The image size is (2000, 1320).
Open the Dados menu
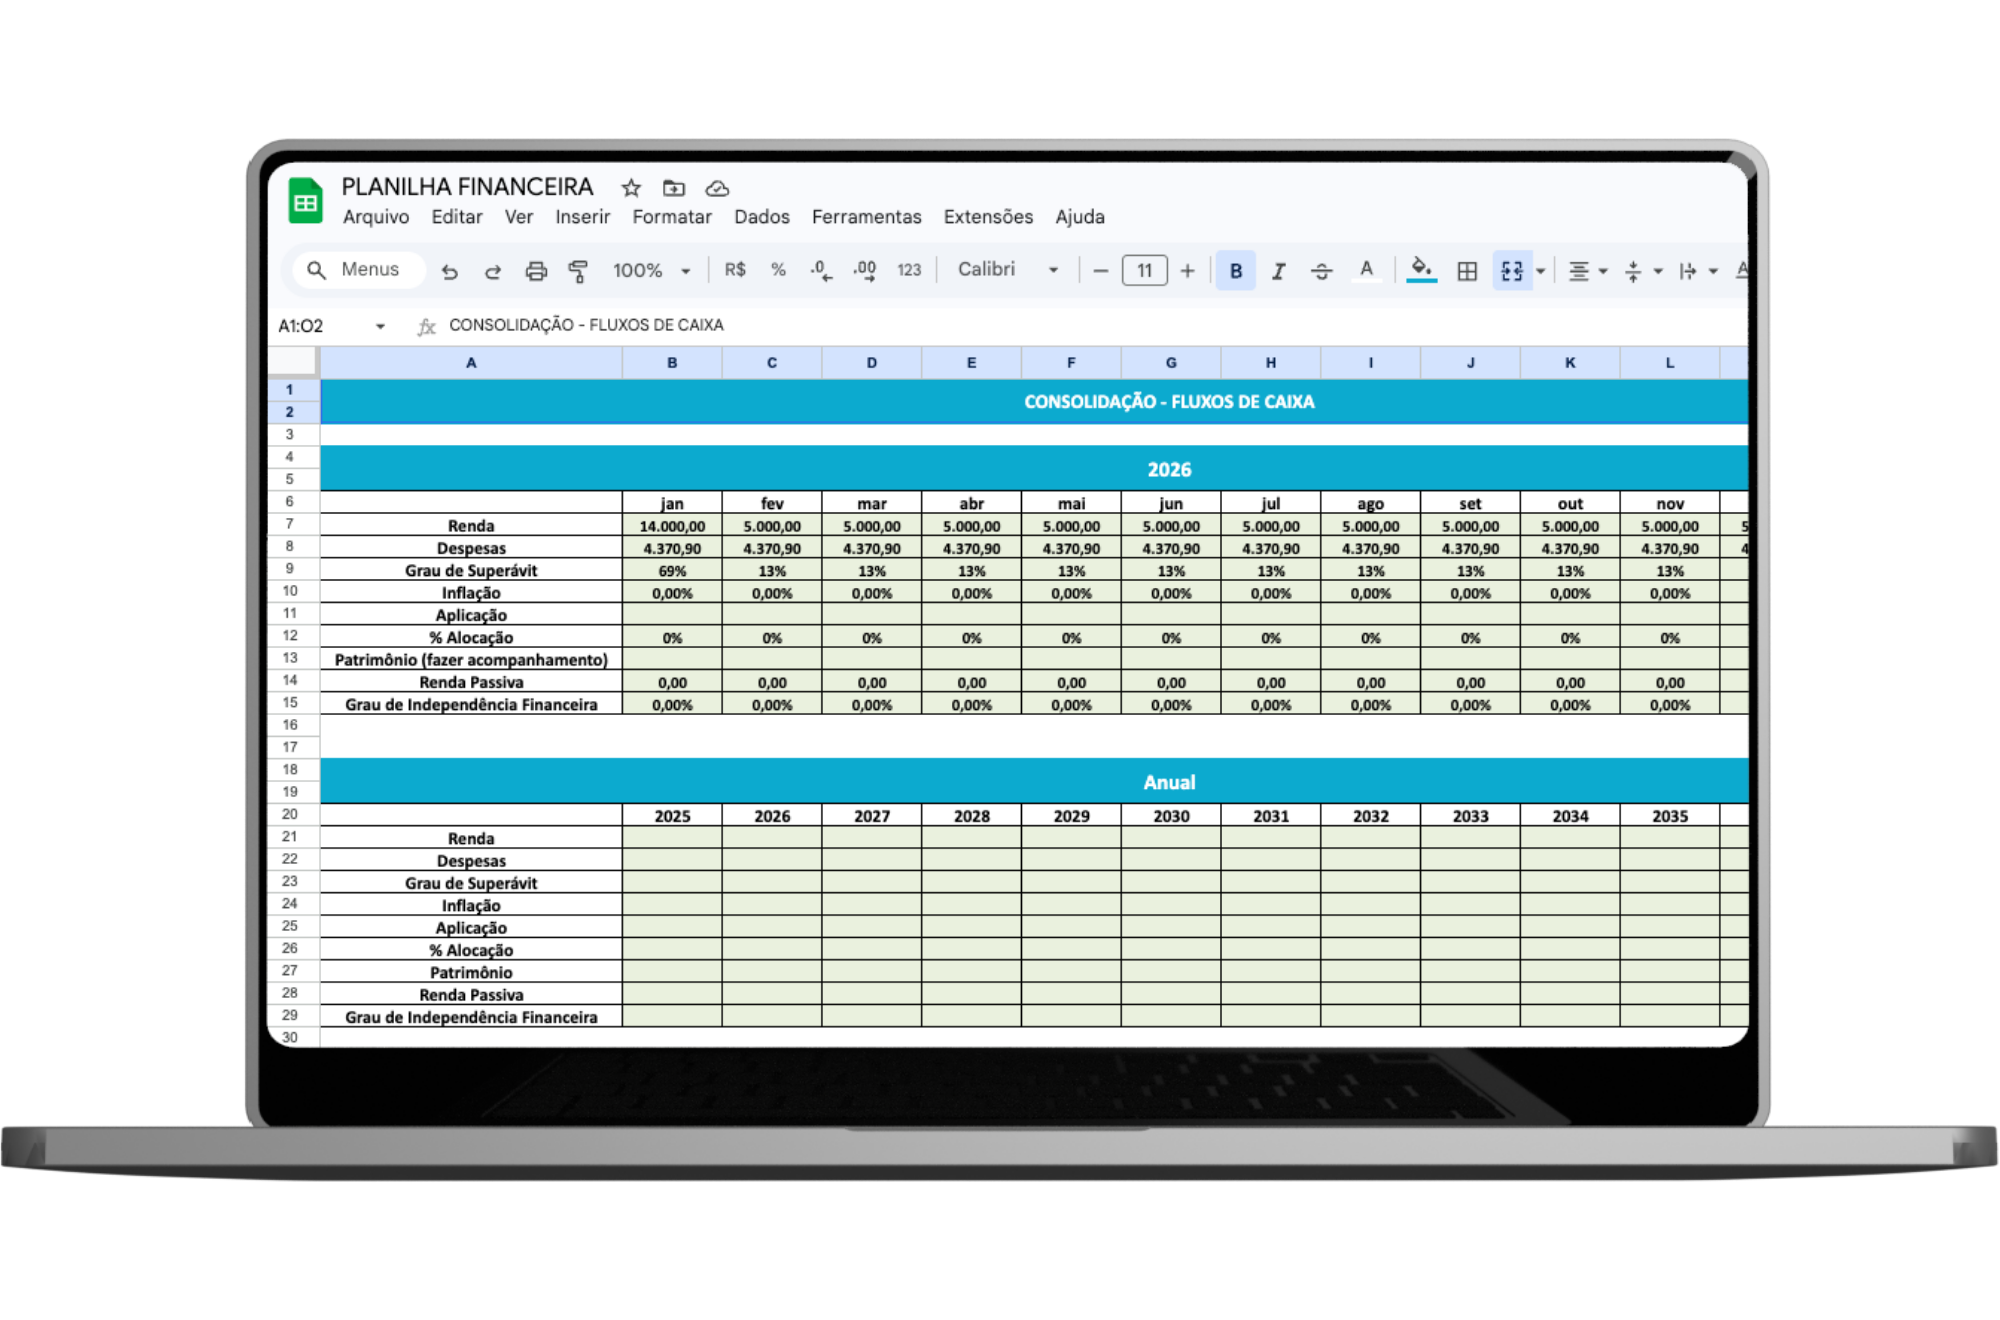click(x=761, y=217)
